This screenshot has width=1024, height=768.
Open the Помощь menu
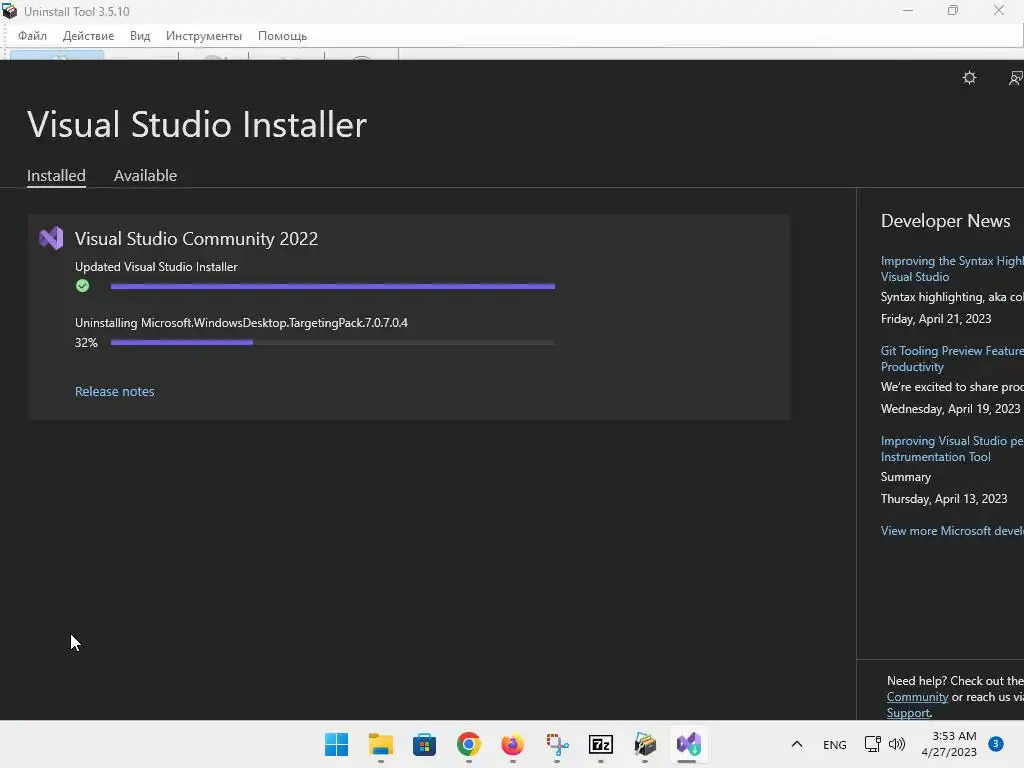[x=282, y=36]
